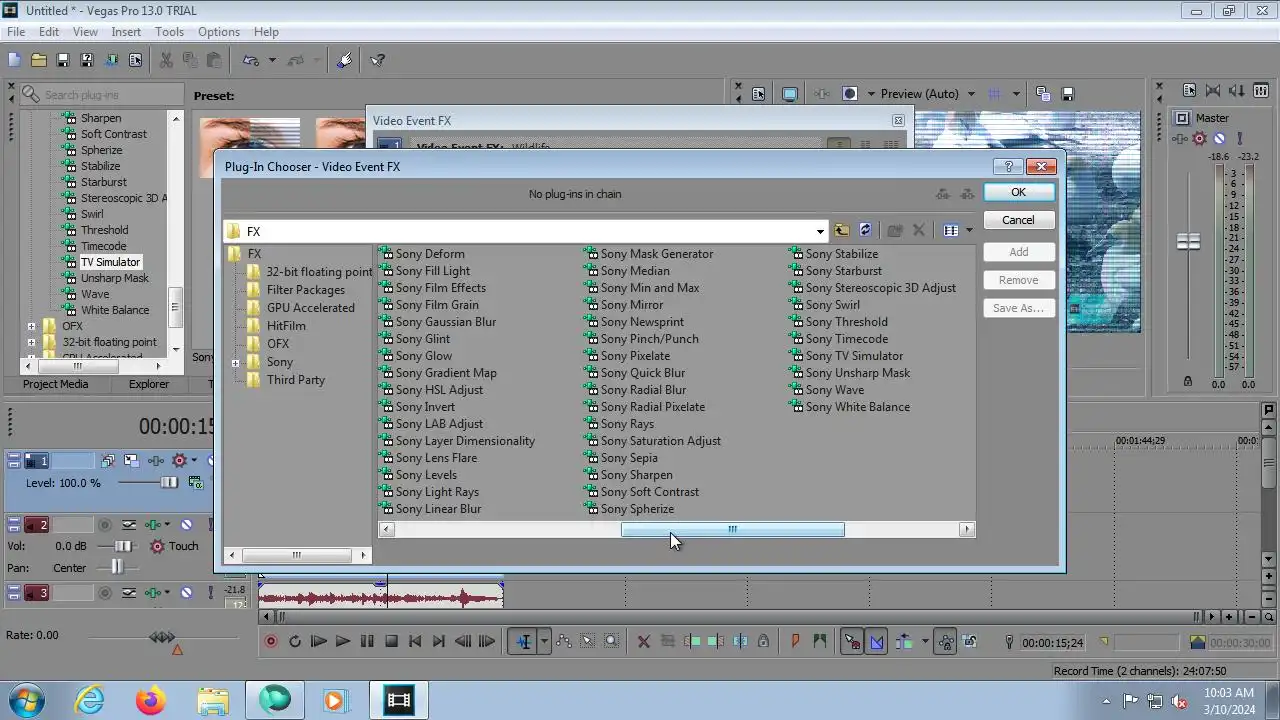
Task: Open the Options menu
Action: tap(218, 32)
